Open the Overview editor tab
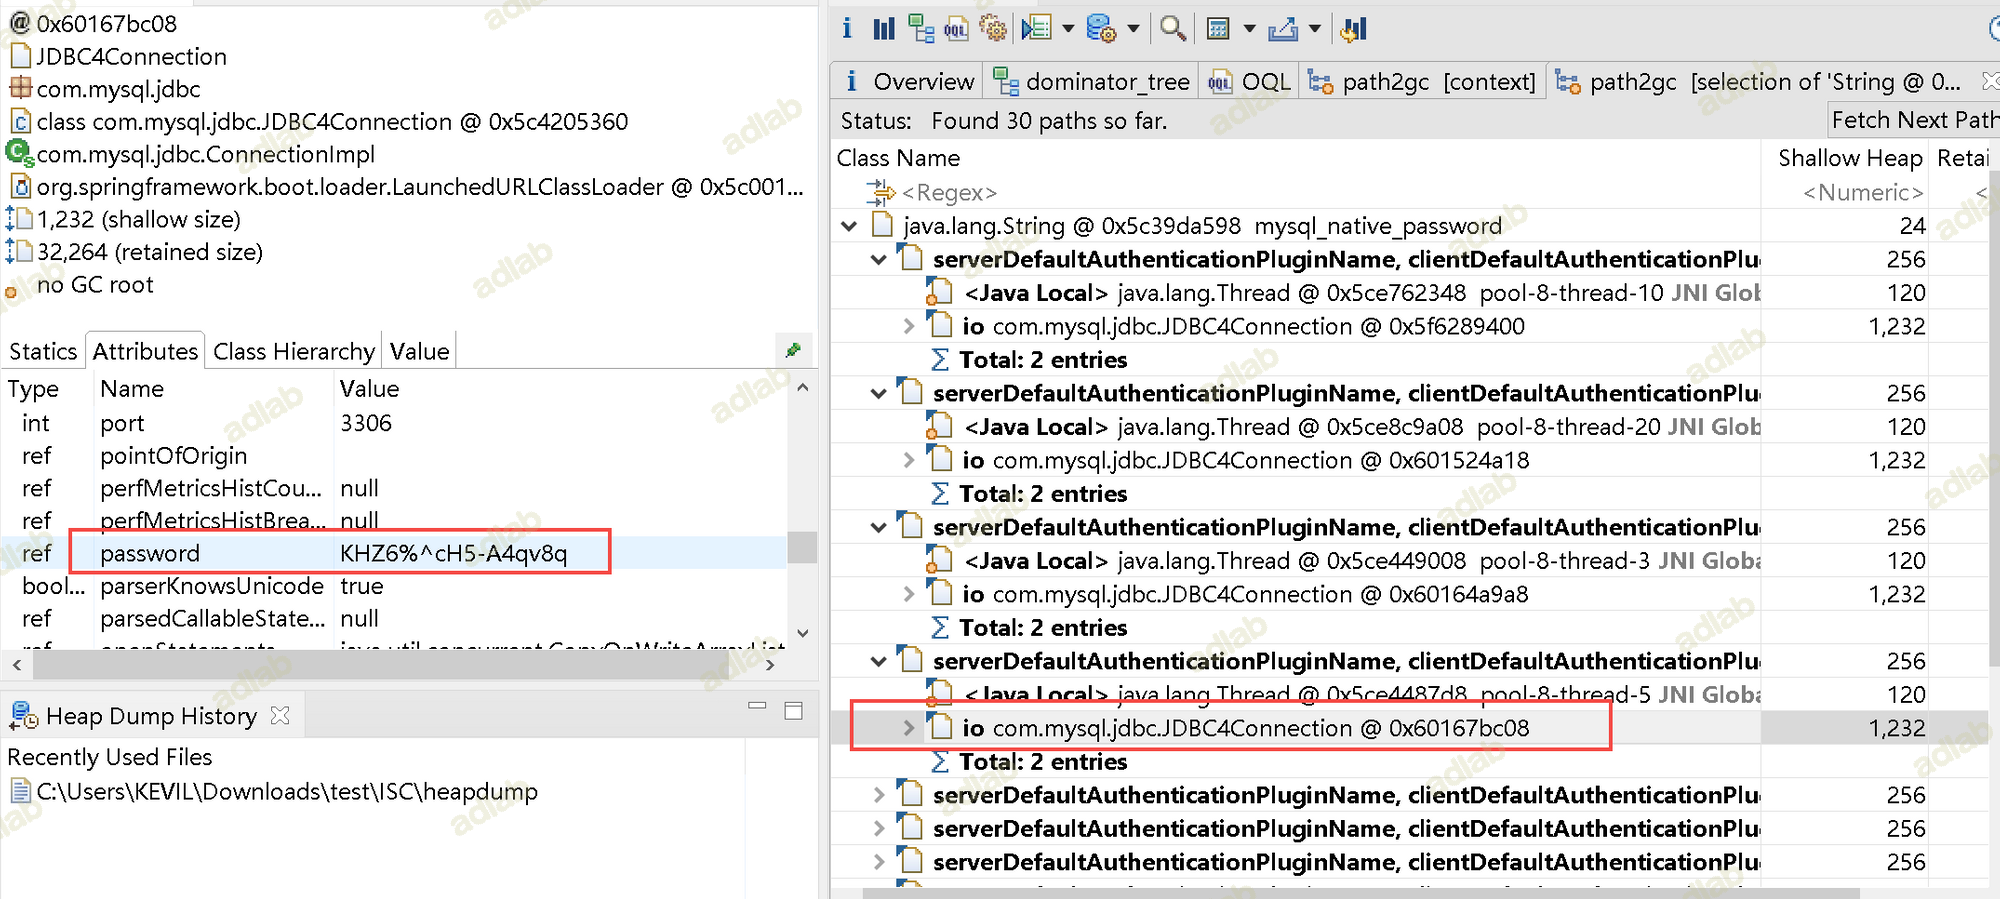The height and width of the screenshot is (899, 2000). pos(908,81)
